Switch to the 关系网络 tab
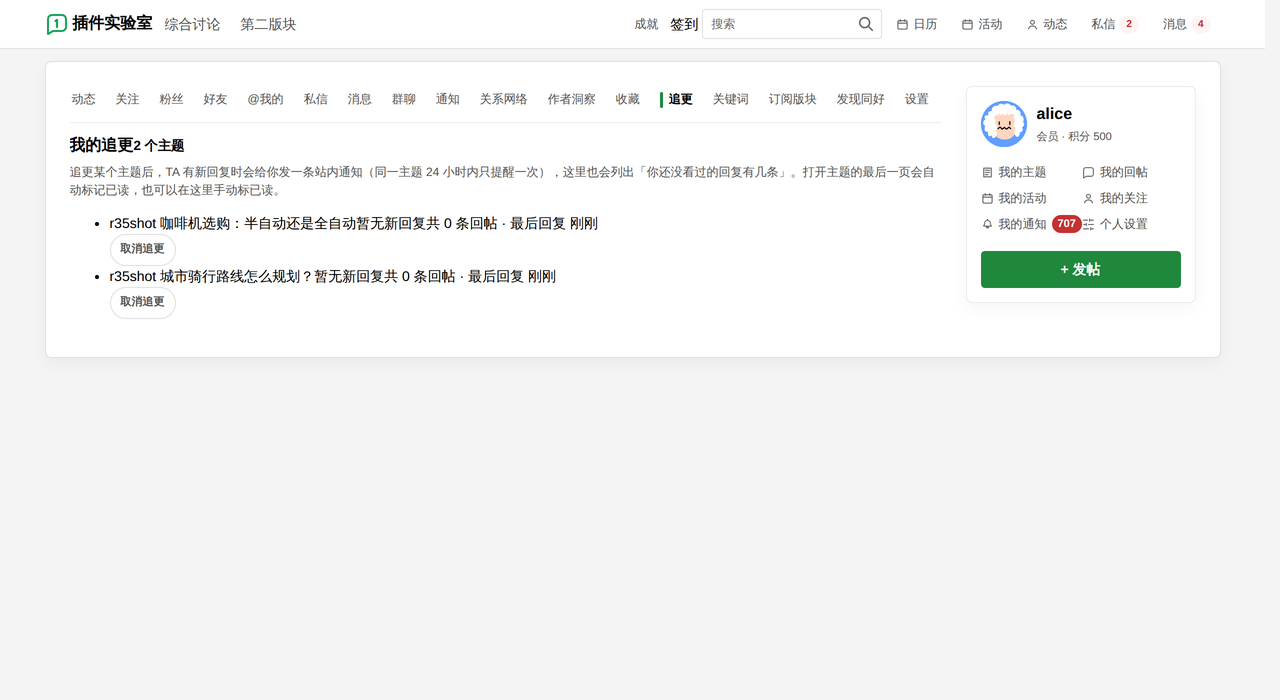Image resolution: width=1280 pixels, height=700 pixels. coord(503,99)
